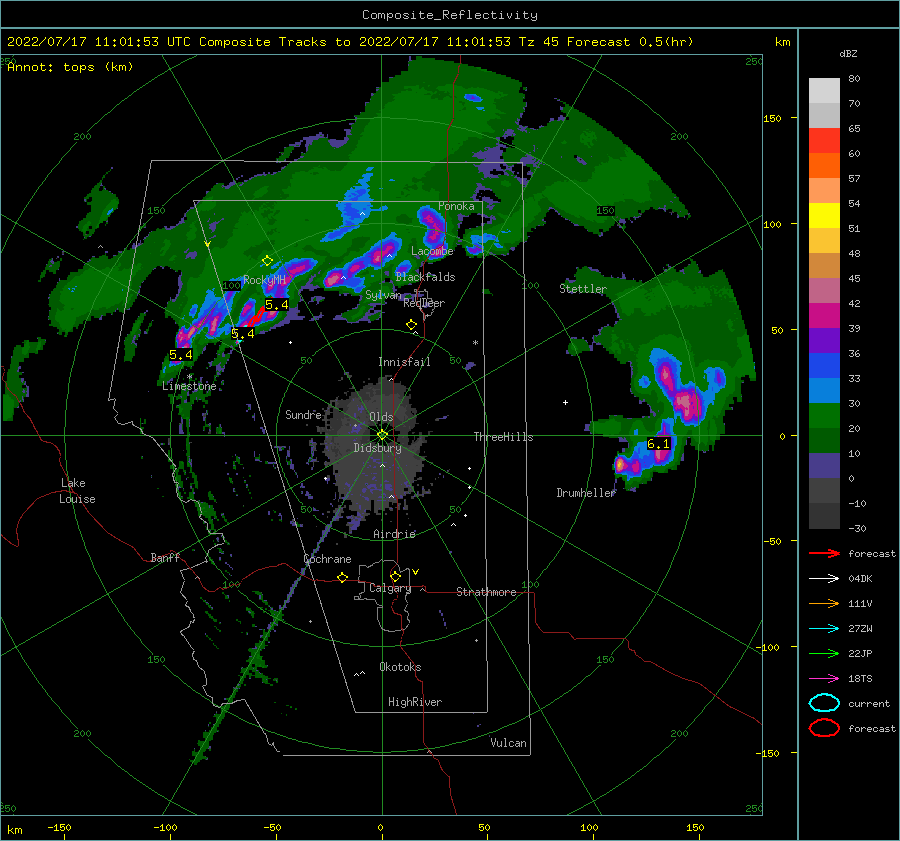Click the red forecast arrow in legend
Image resolution: width=900 pixels, height=841 pixels.
[824, 553]
